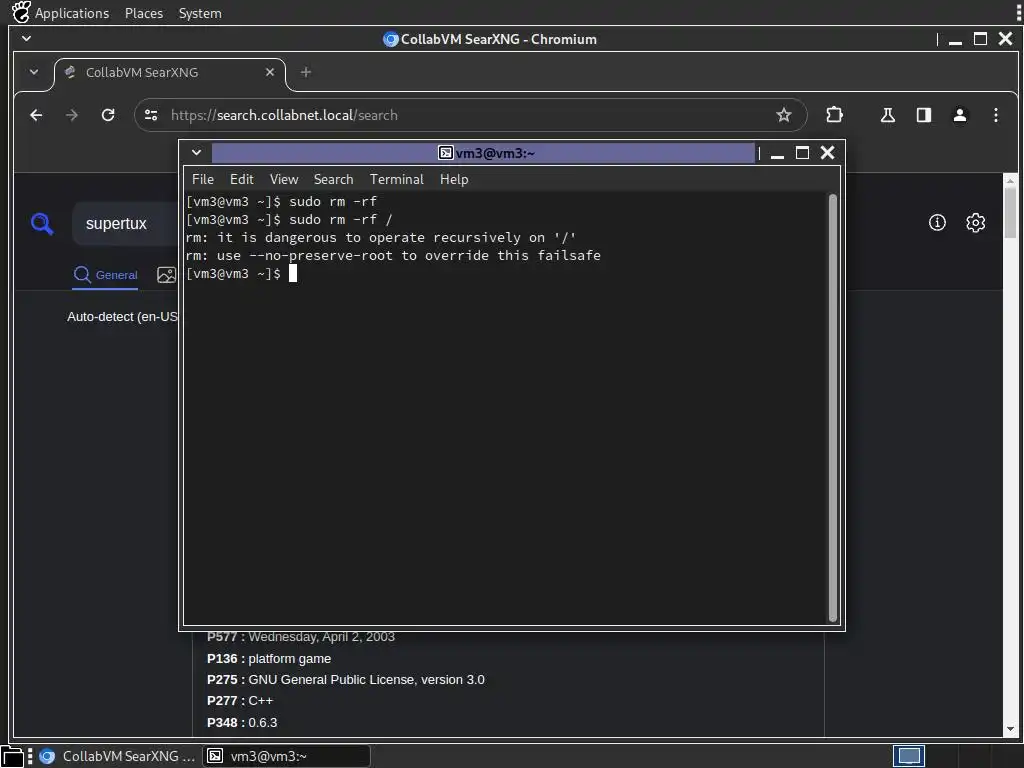Open SearXNG about info icon
Viewport: 1024px width, 768px height.
click(x=937, y=223)
